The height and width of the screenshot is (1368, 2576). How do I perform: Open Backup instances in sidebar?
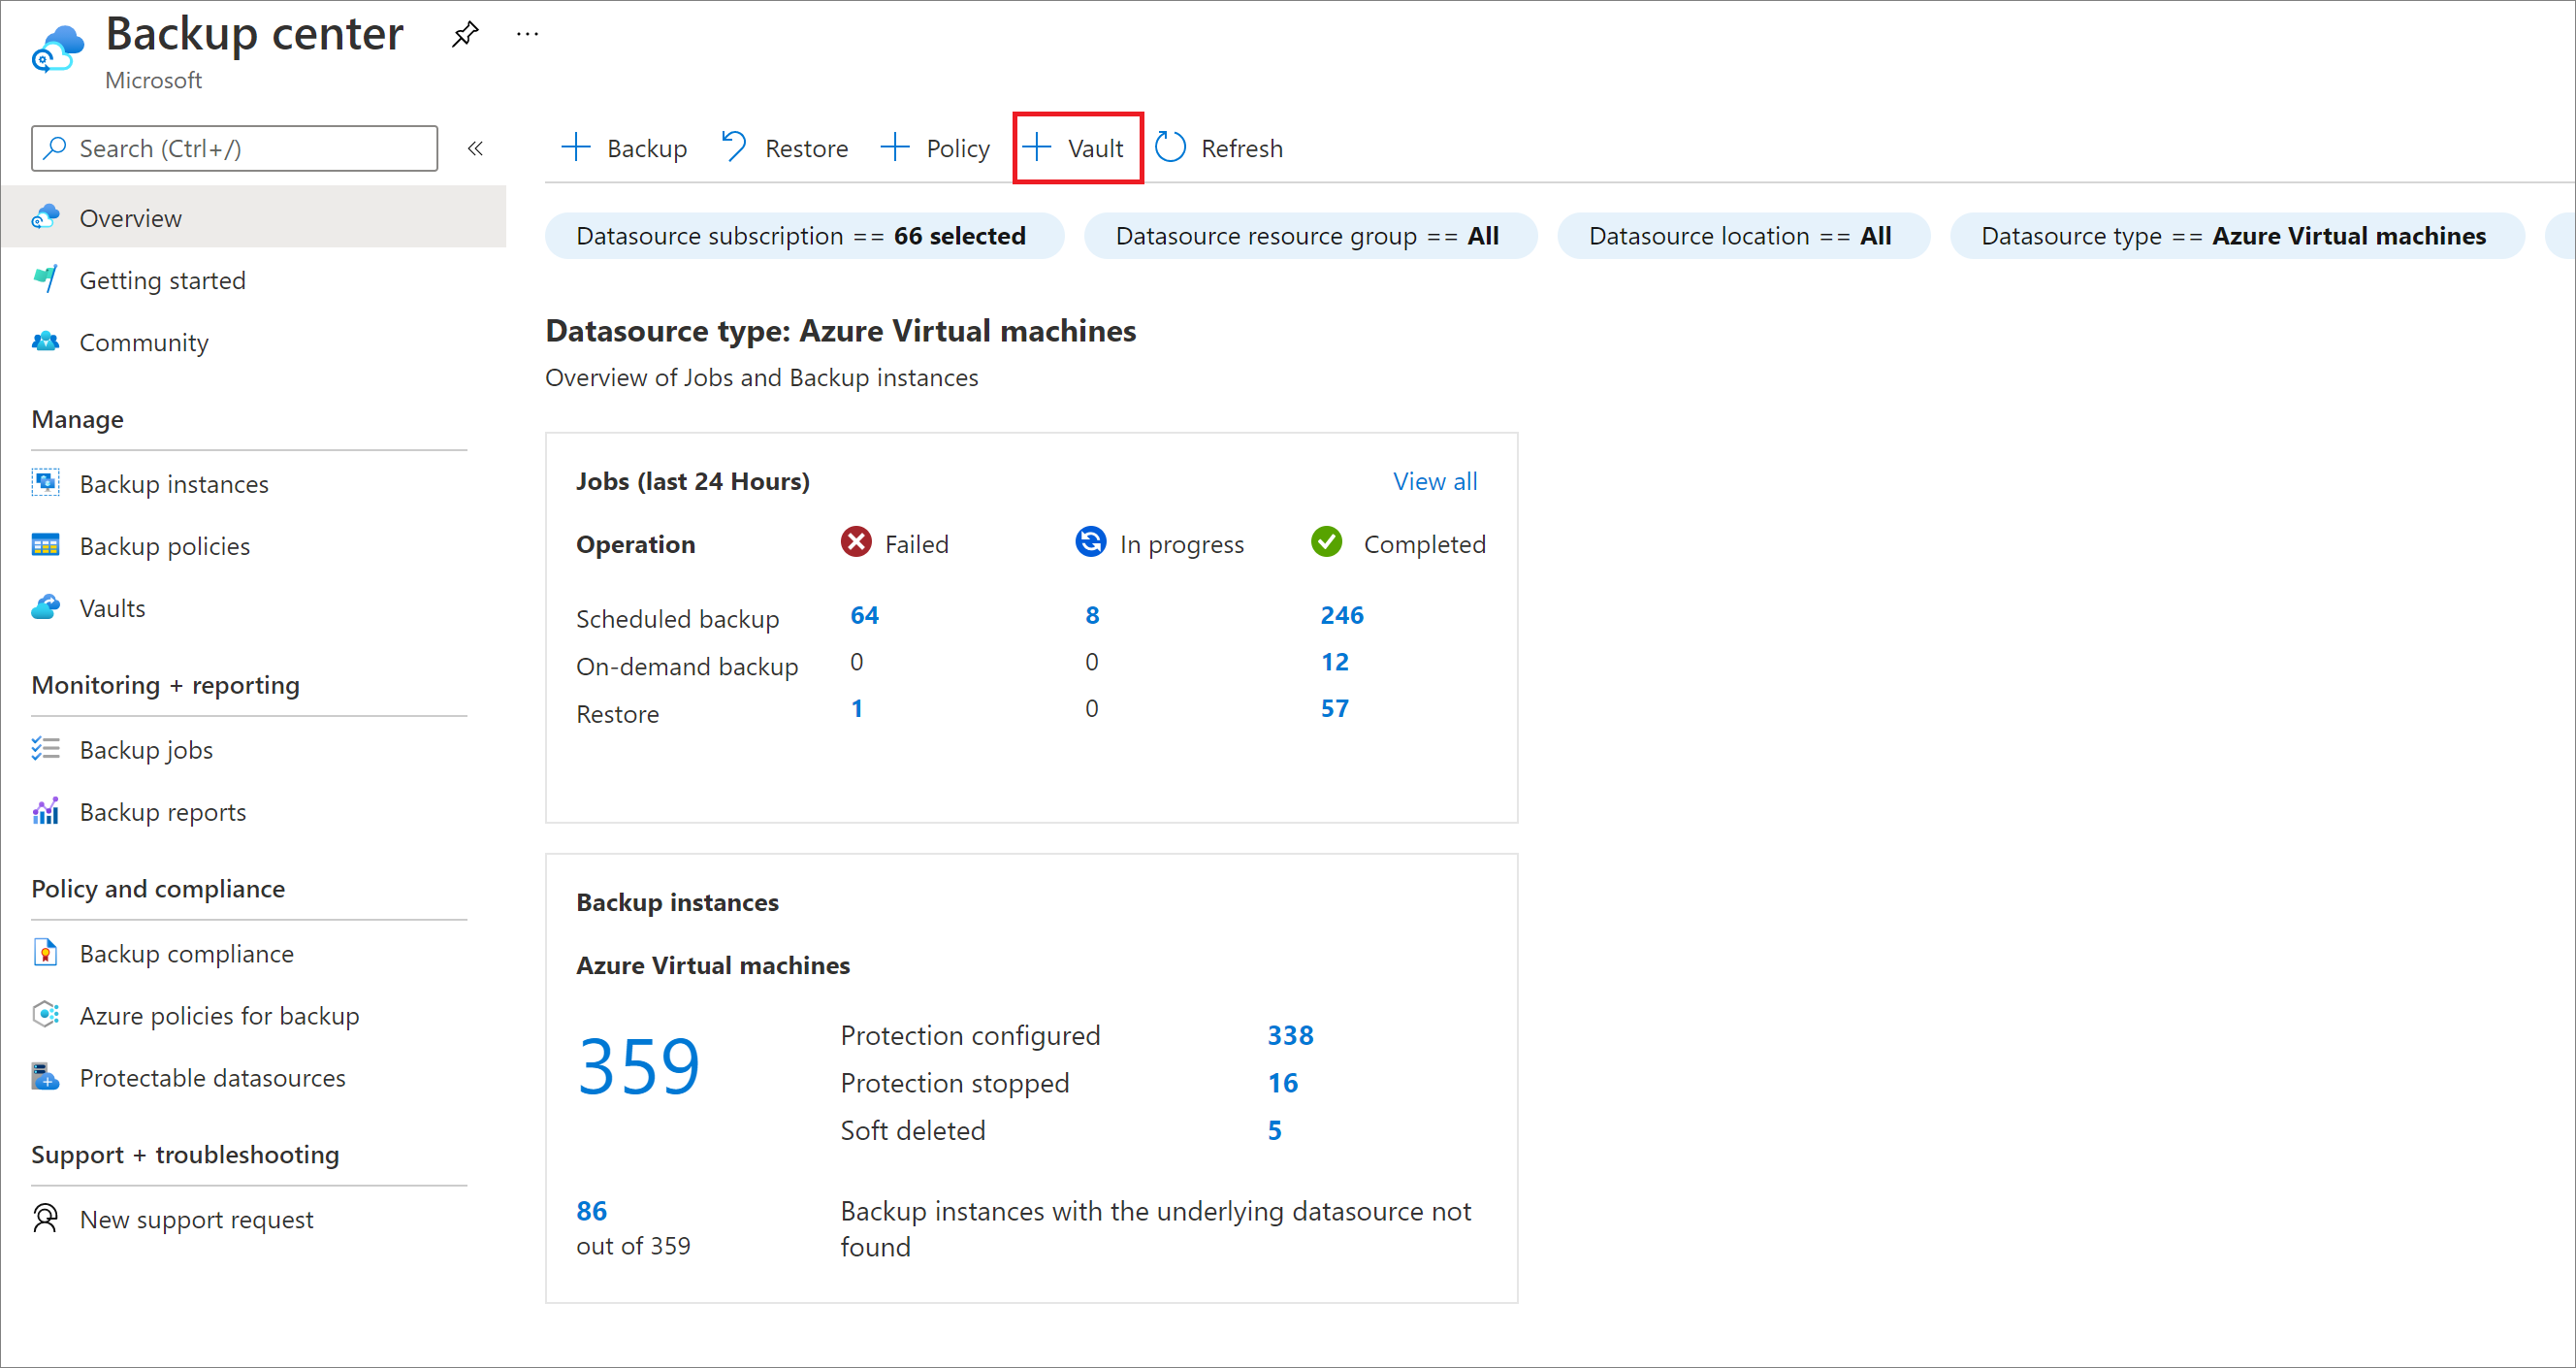172,484
